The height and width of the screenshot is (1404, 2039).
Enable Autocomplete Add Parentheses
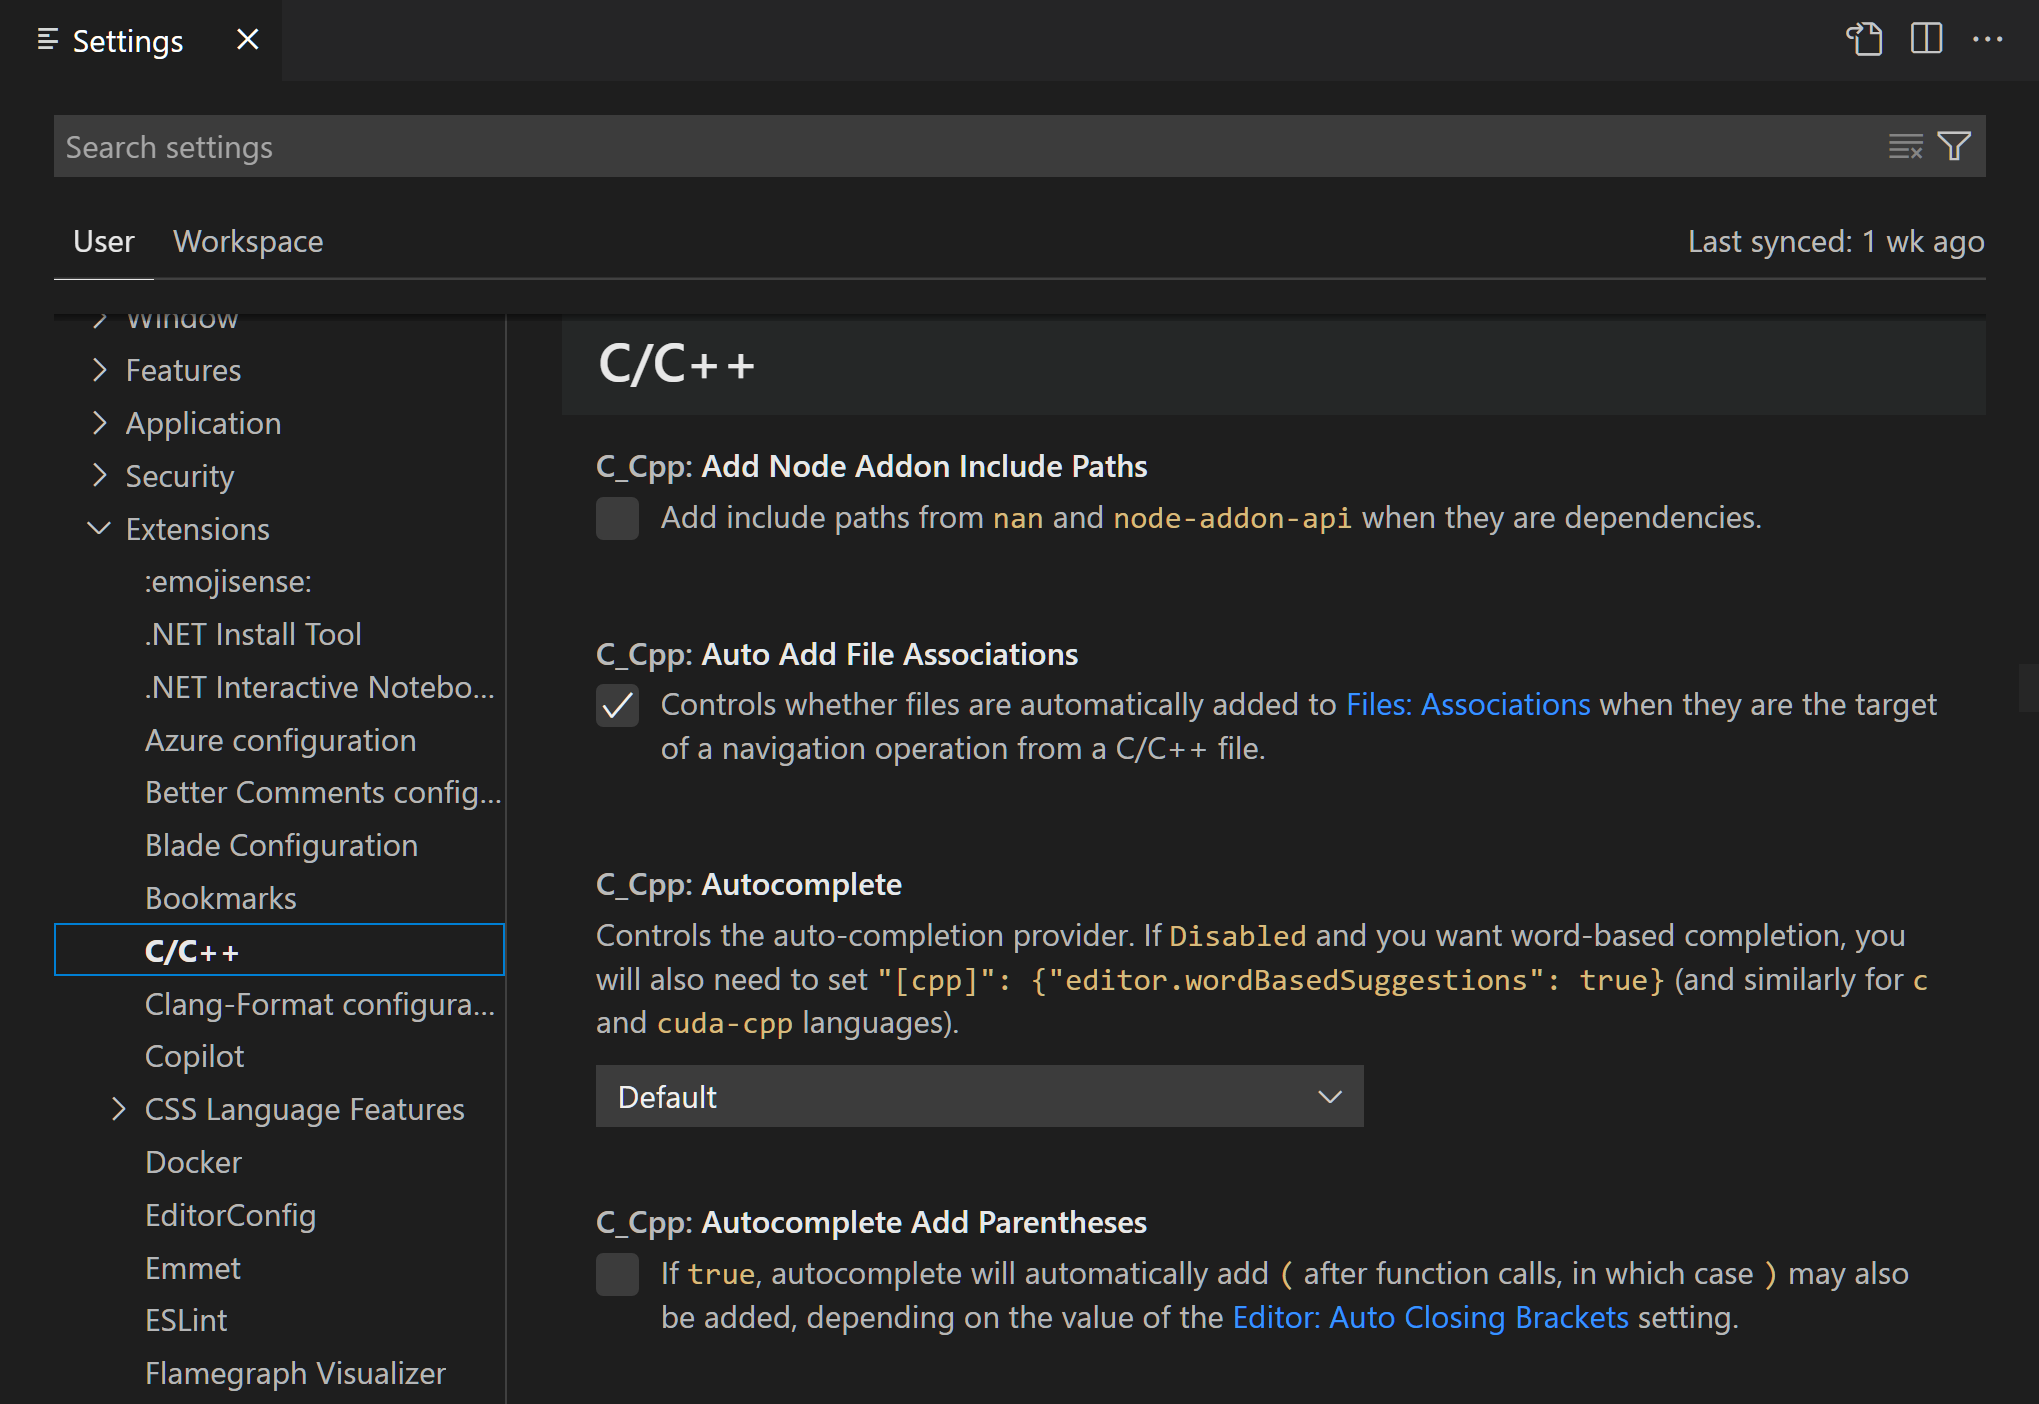click(617, 1274)
